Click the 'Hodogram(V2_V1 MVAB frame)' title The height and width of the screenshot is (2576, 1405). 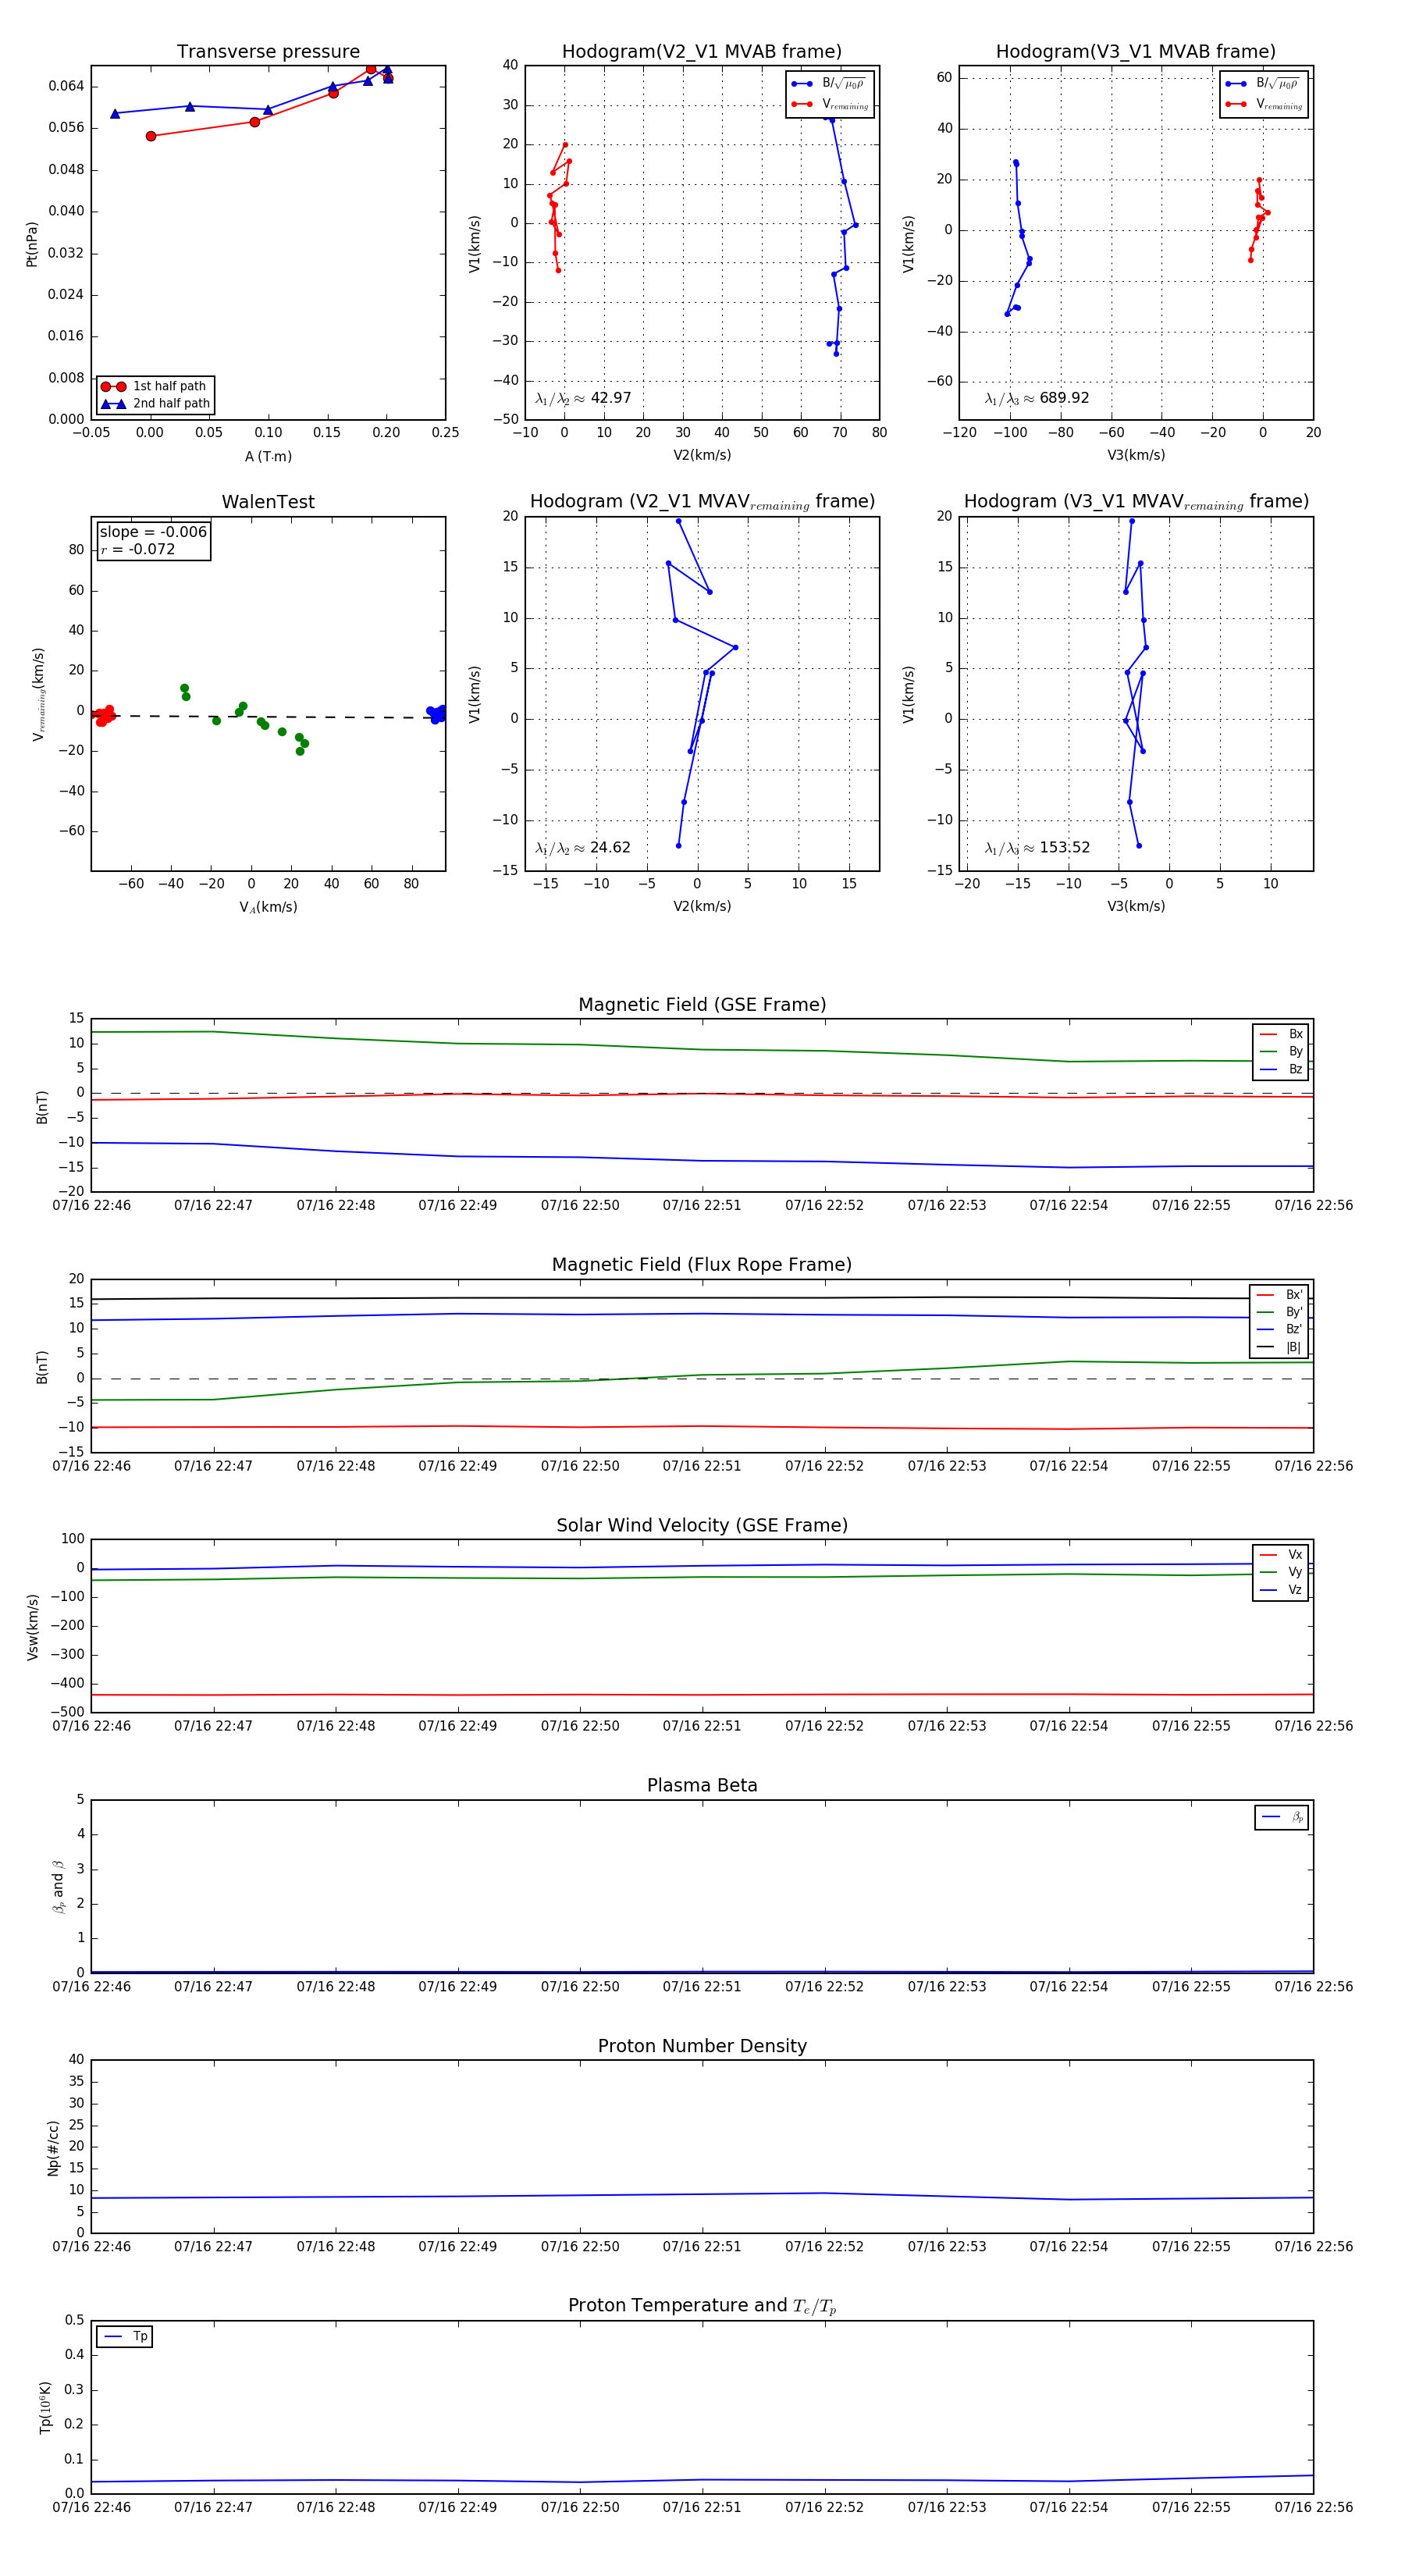(702, 52)
